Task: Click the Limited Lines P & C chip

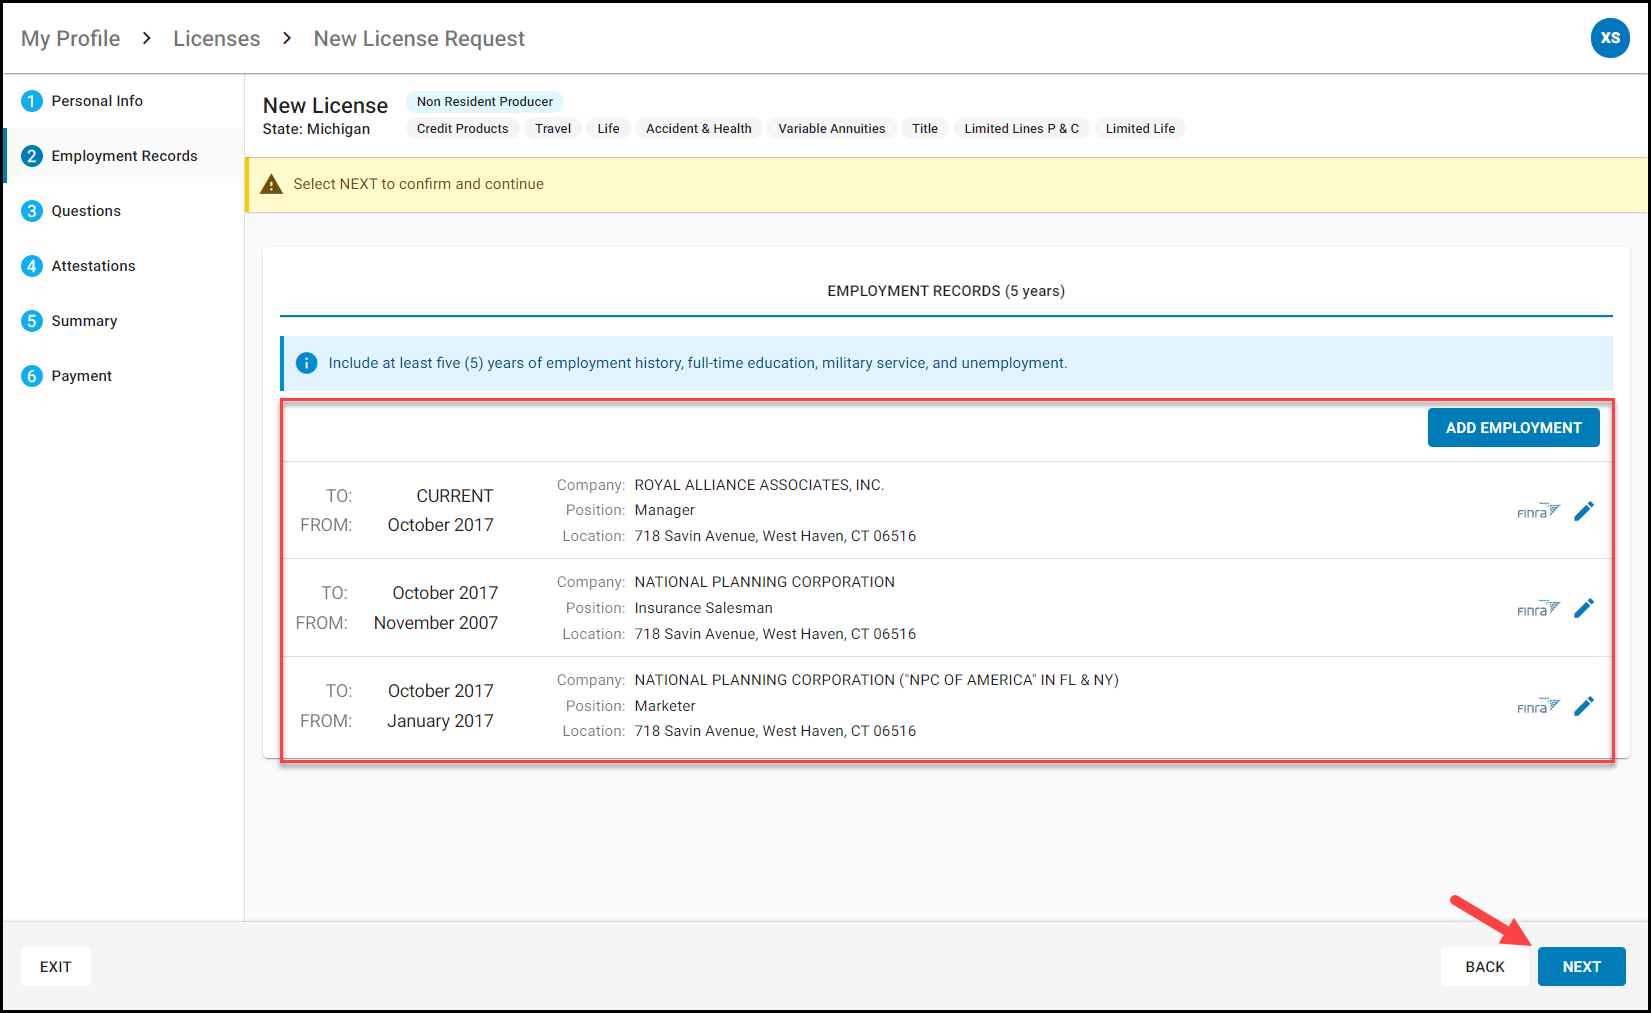Action: (x=1021, y=129)
